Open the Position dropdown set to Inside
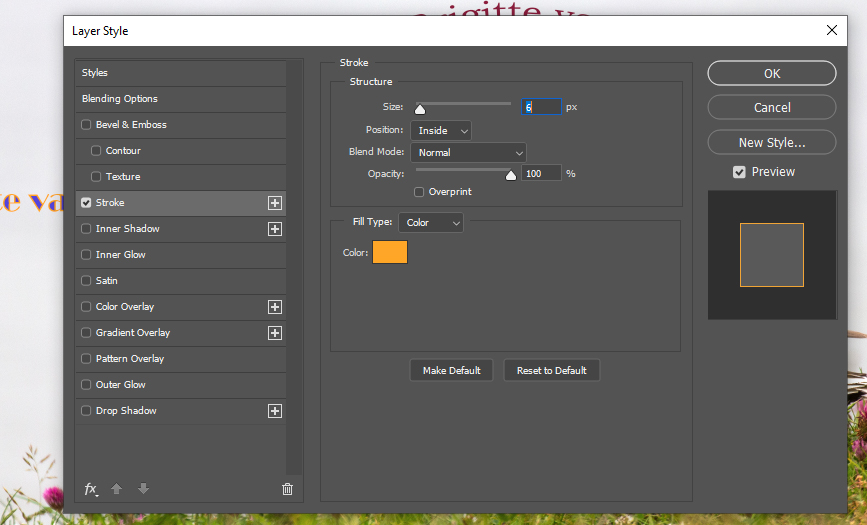 click(x=440, y=131)
